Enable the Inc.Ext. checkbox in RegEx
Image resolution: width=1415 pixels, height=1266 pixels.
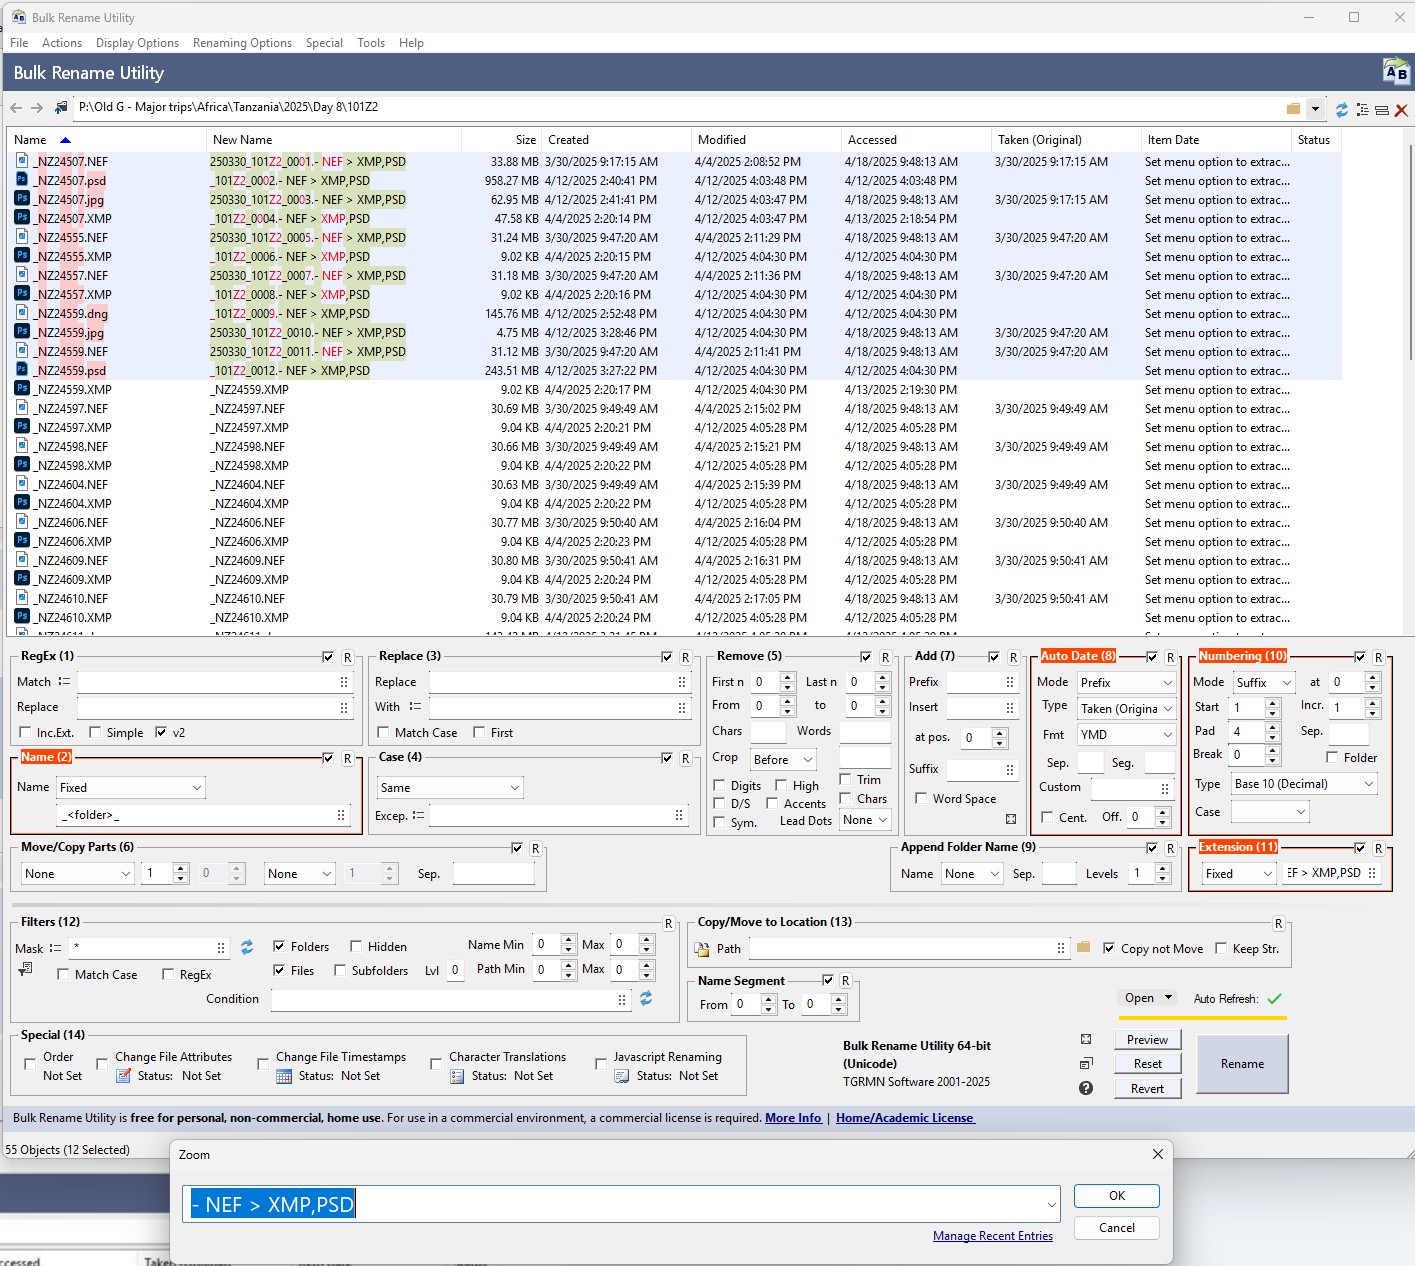24,733
